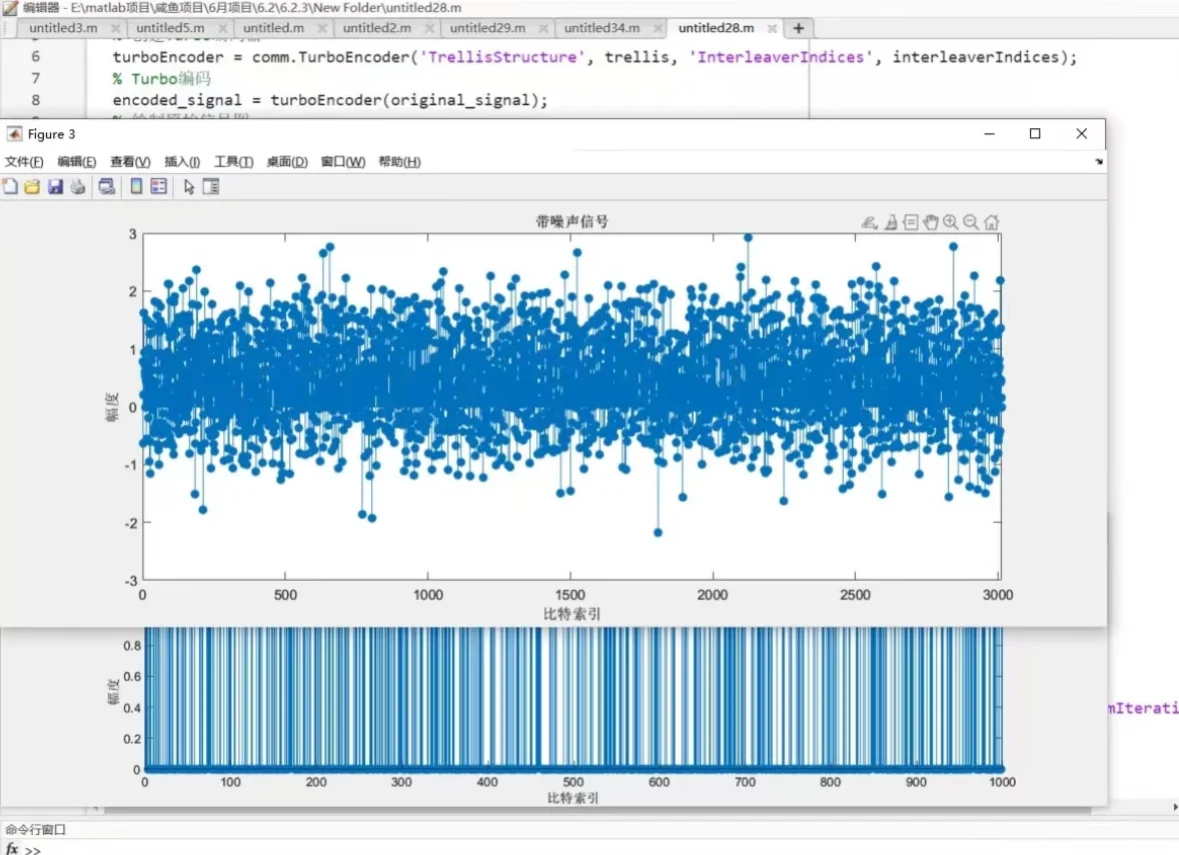This screenshot has width=1179, height=855.
Task: Close the untitled34.m tab
Action: pyautogui.click(x=658, y=29)
